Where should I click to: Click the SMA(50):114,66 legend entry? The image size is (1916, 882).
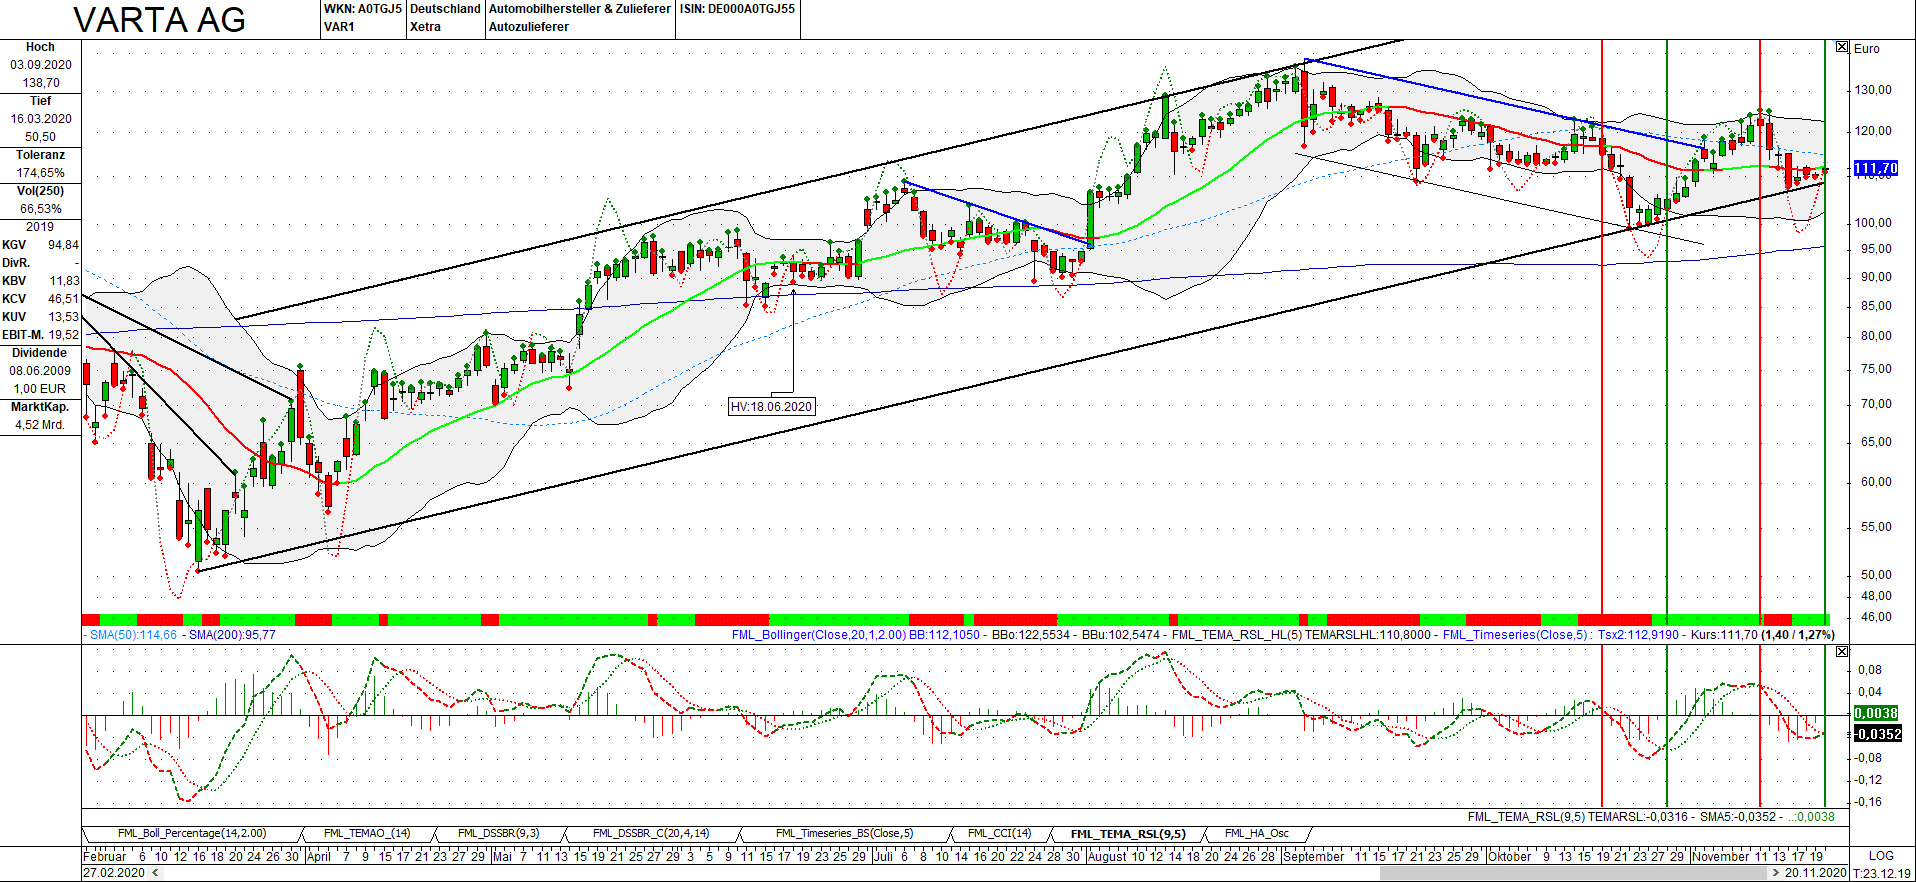pos(133,635)
